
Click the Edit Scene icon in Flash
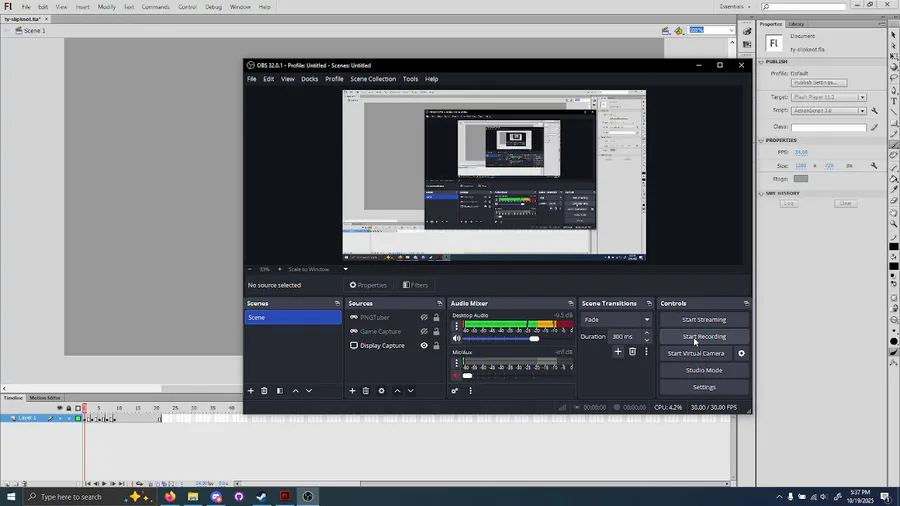(666, 30)
